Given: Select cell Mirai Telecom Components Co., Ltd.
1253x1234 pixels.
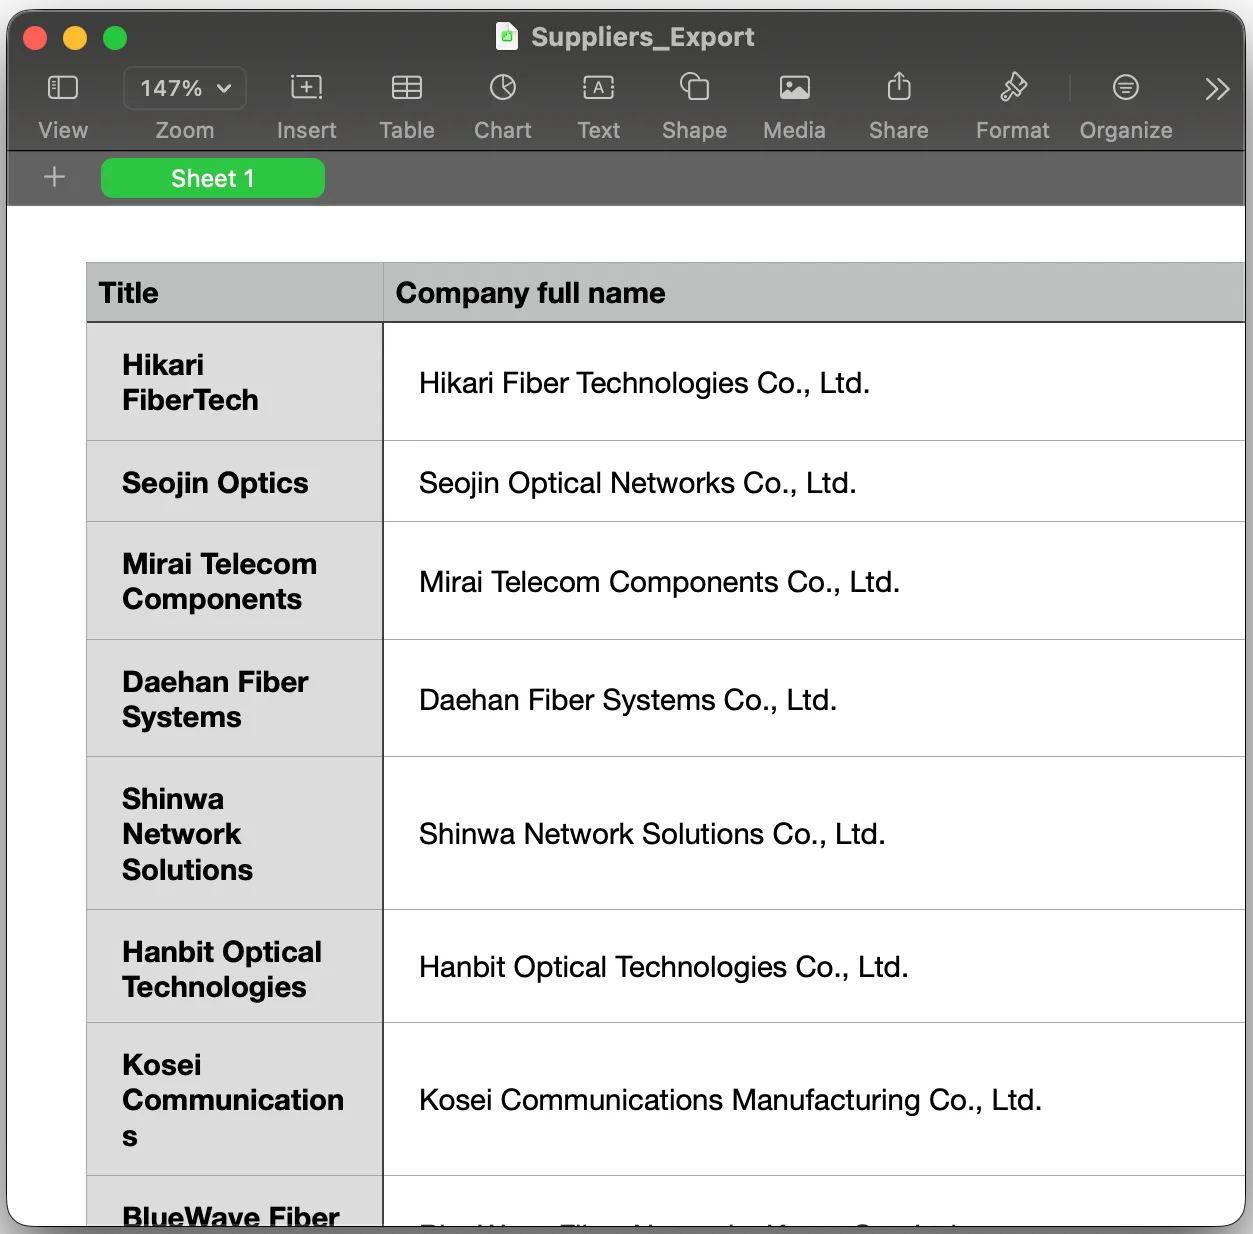Looking at the screenshot, I should click(x=814, y=581).
